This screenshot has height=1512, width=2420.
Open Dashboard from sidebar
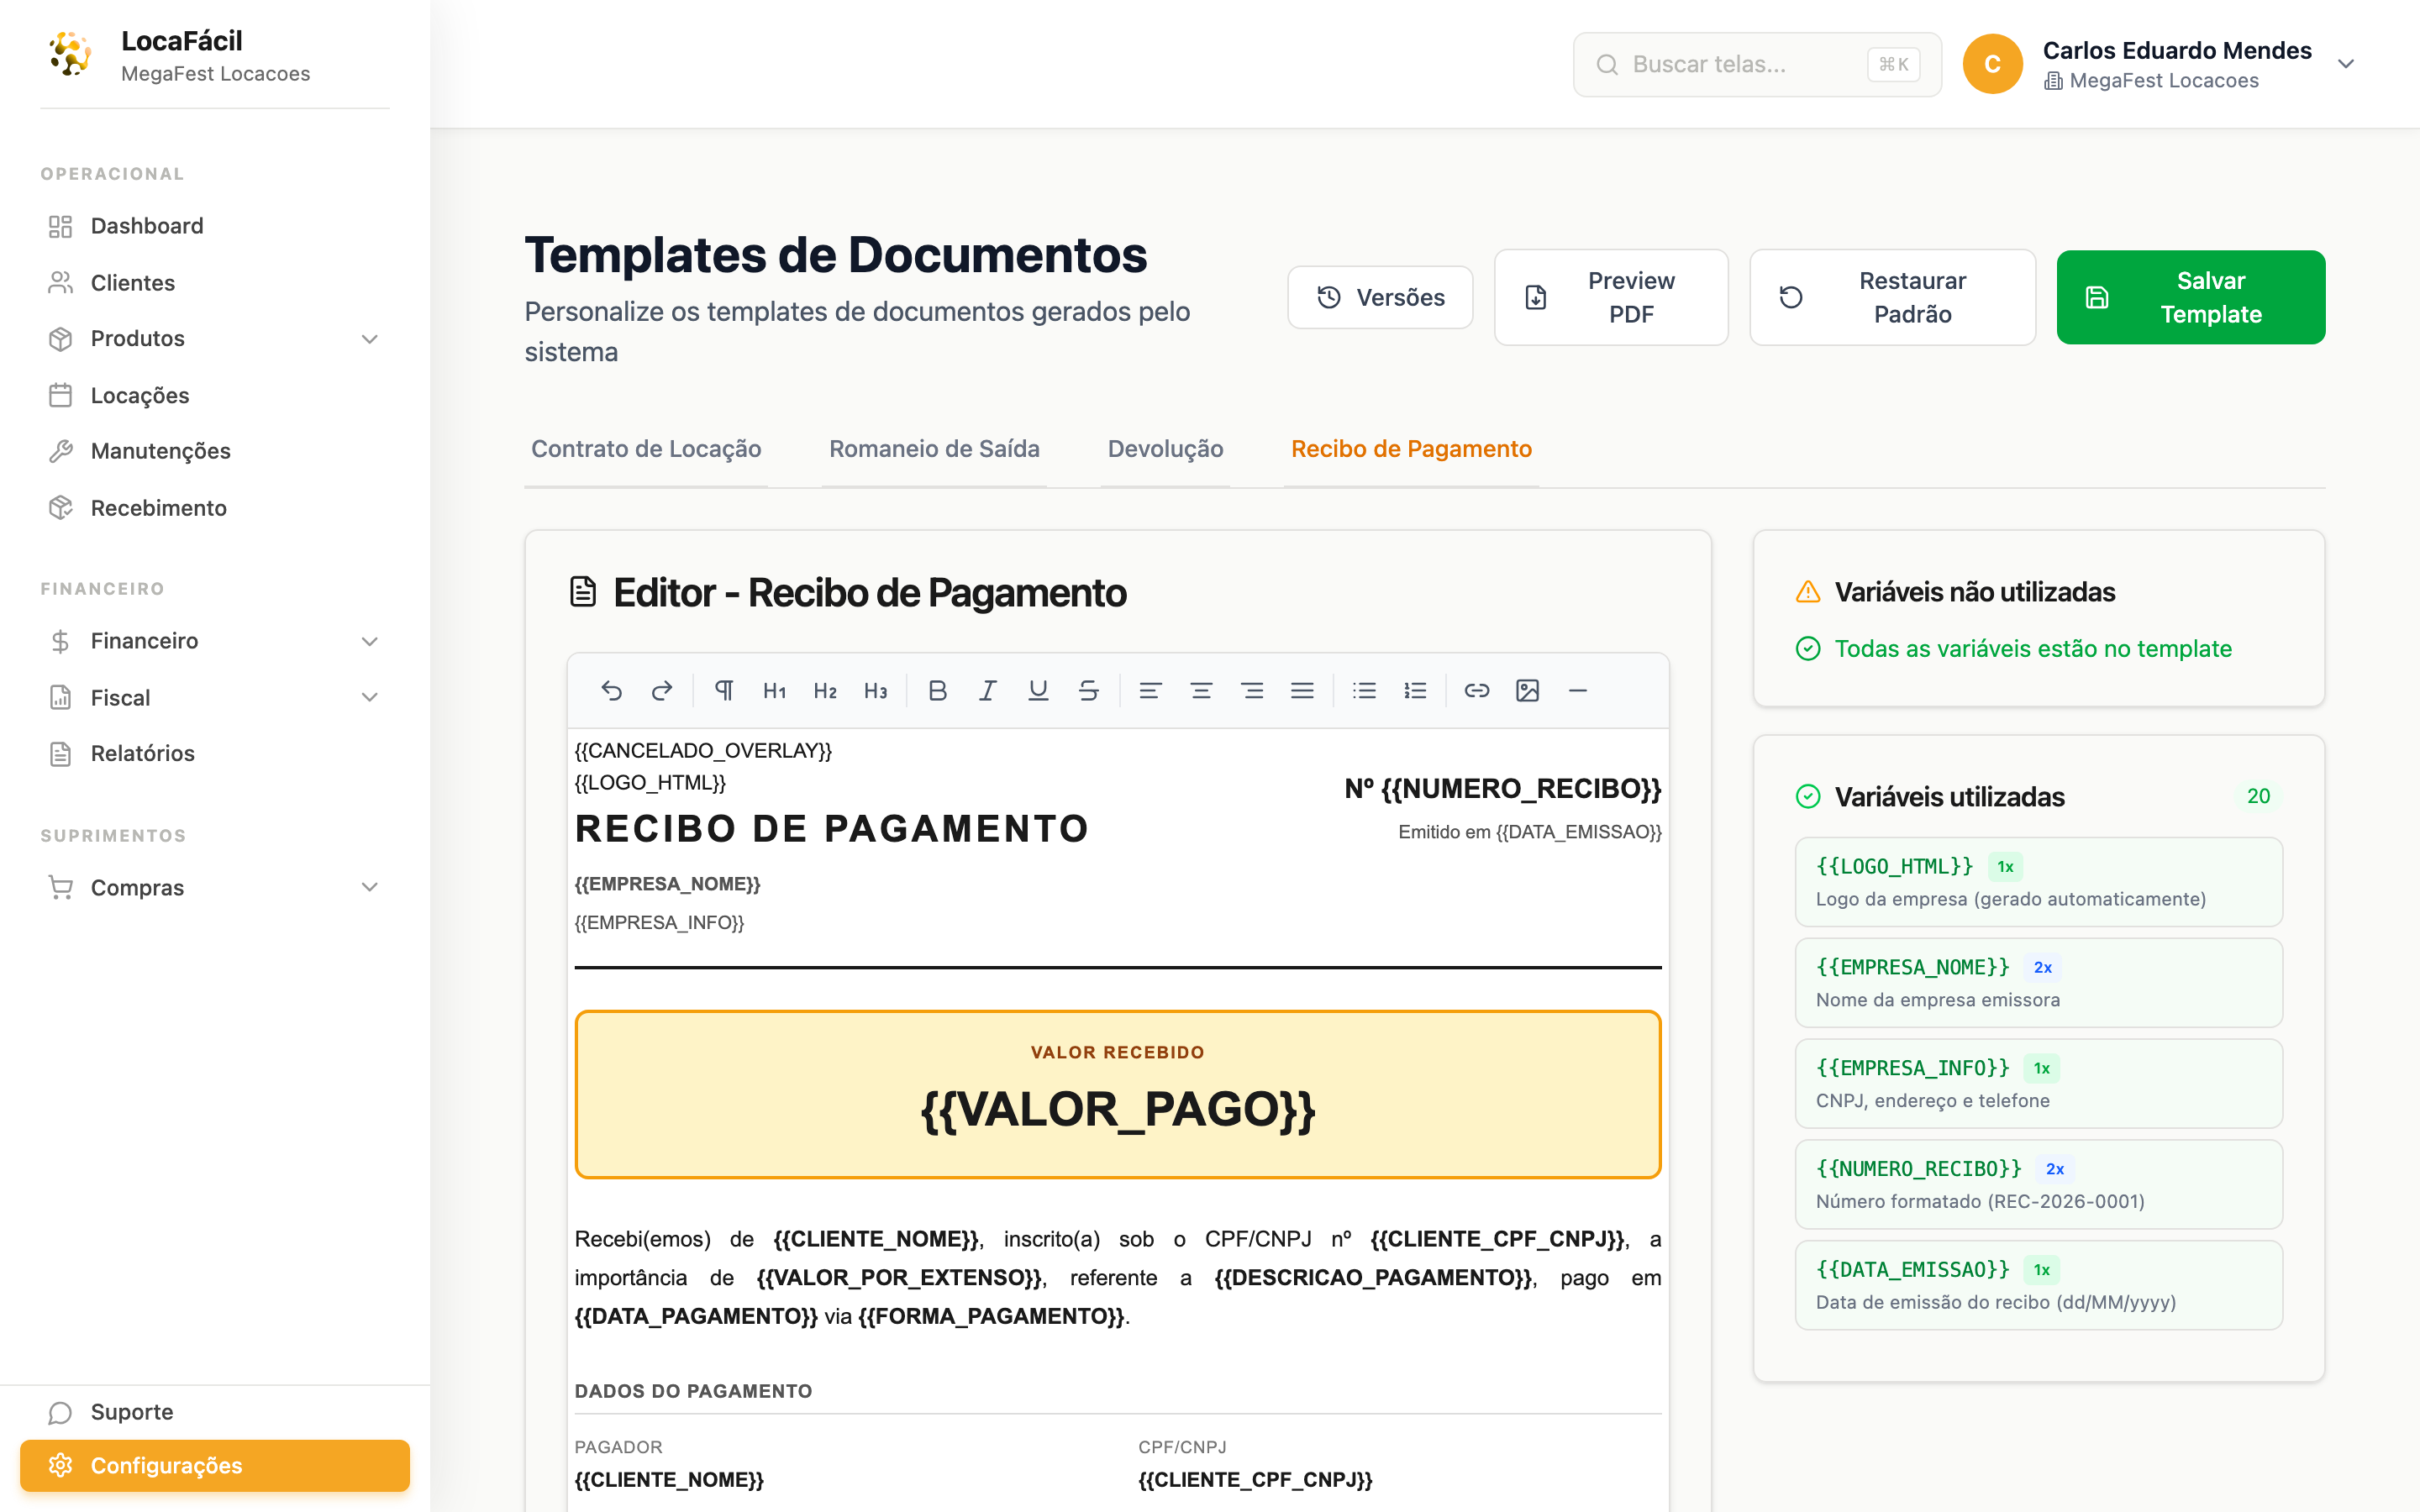[214, 226]
